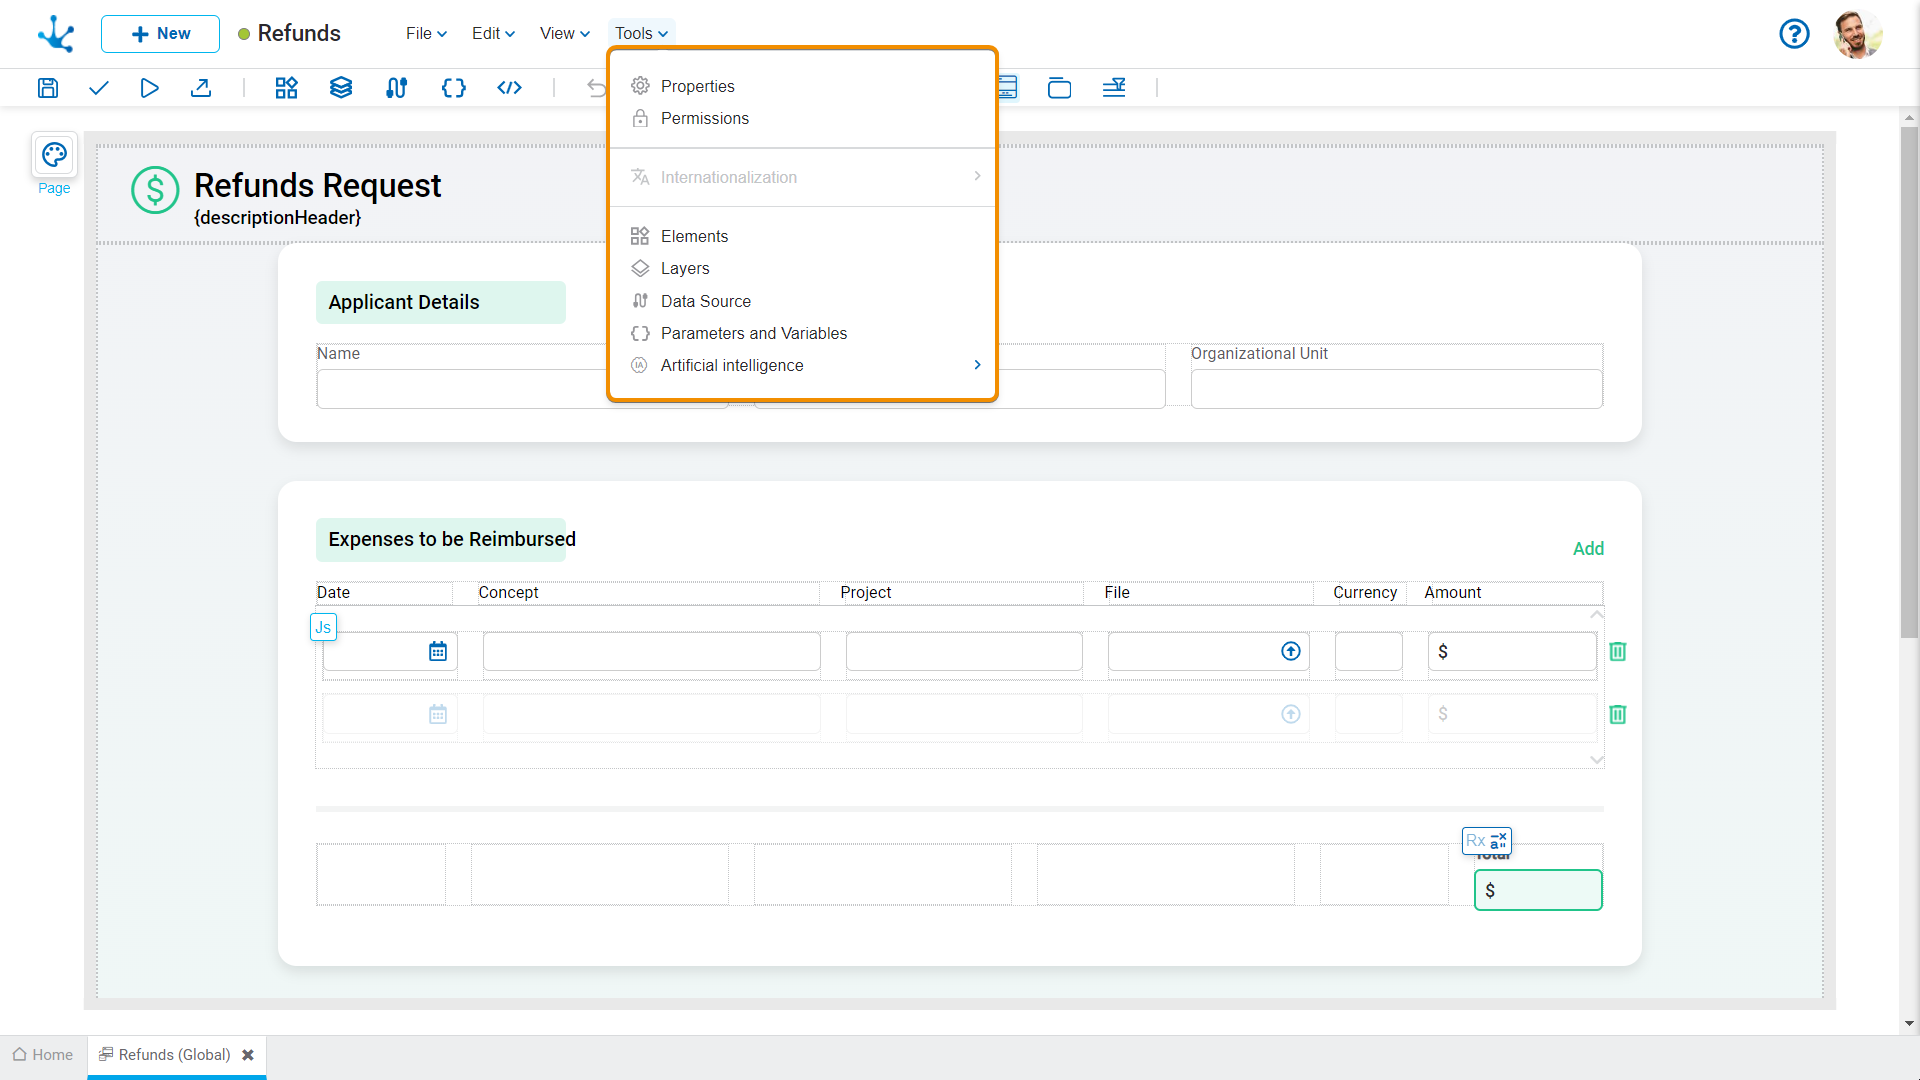1920x1080 pixels.
Task: Scroll down the expenses table scrollbar
Action: [x=1597, y=758]
